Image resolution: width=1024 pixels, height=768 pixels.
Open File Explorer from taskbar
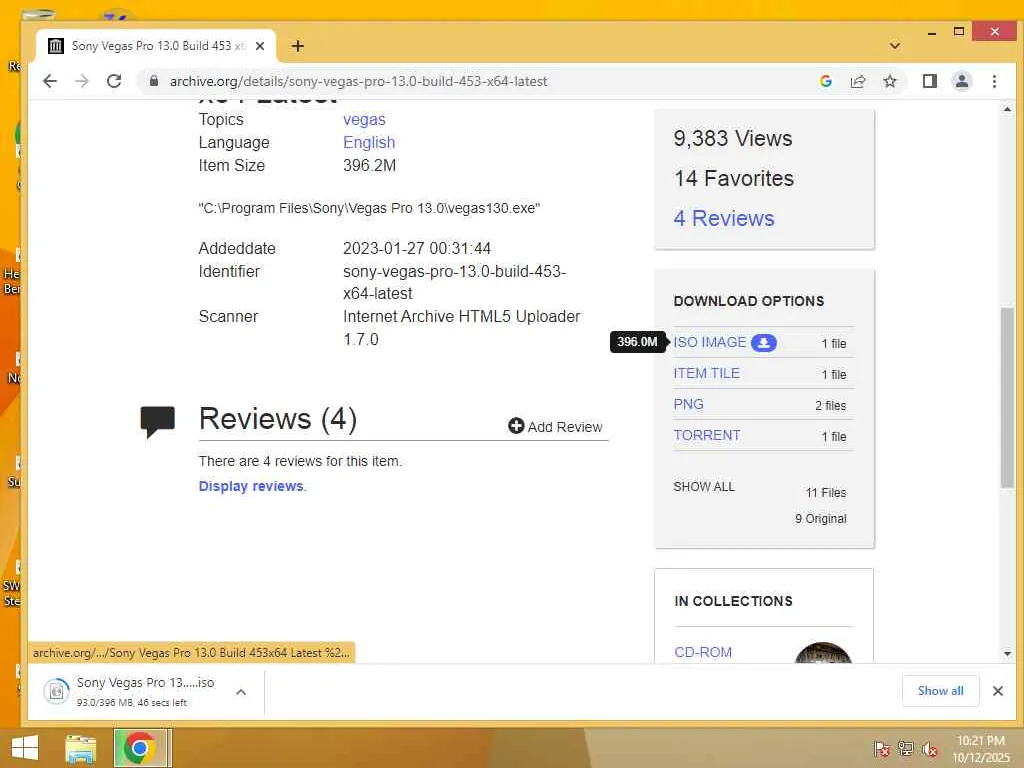[x=81, y=748]
